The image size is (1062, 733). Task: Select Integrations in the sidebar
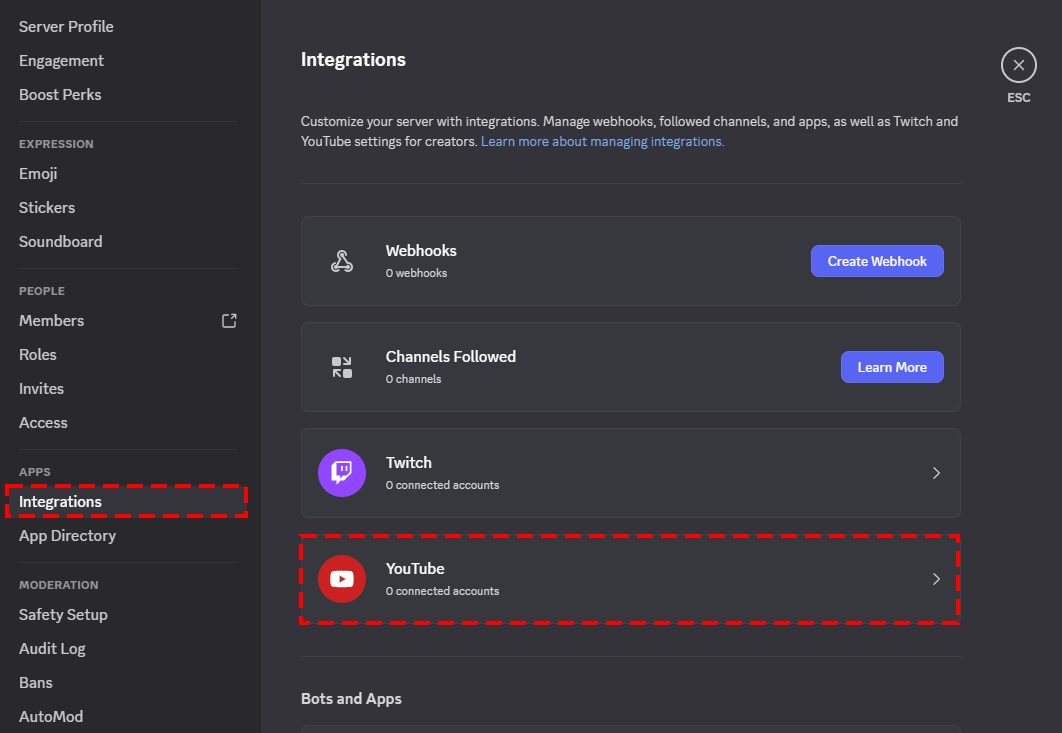pos(128,501)
